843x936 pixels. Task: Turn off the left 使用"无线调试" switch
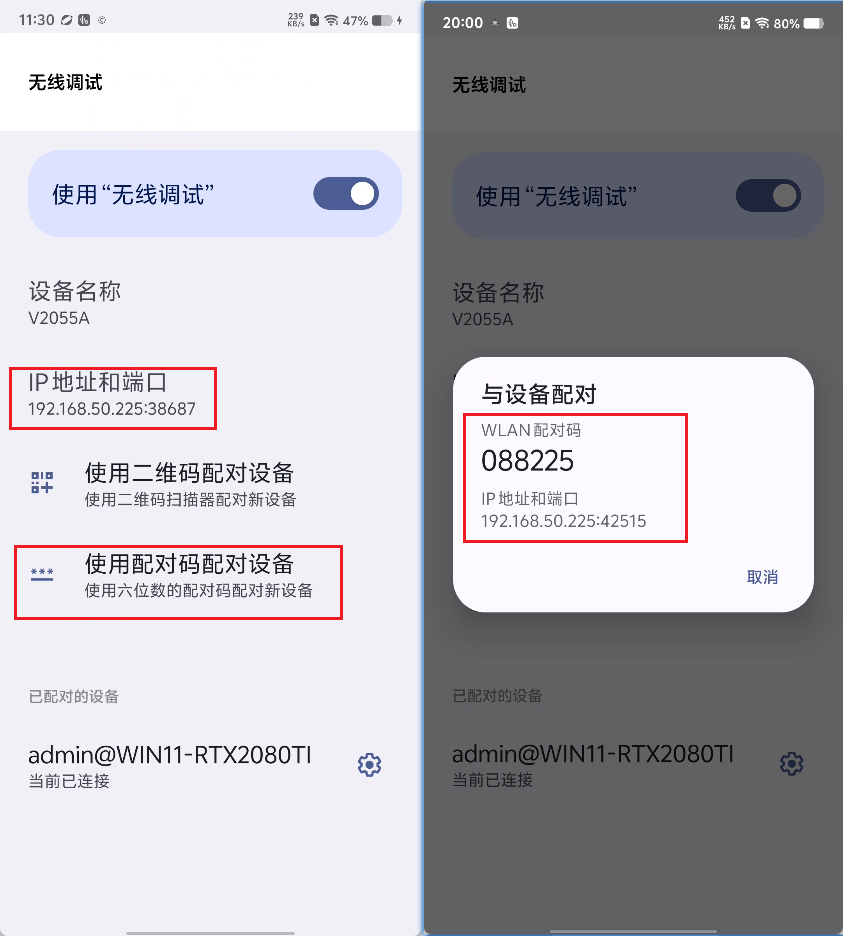coord(346,193)
